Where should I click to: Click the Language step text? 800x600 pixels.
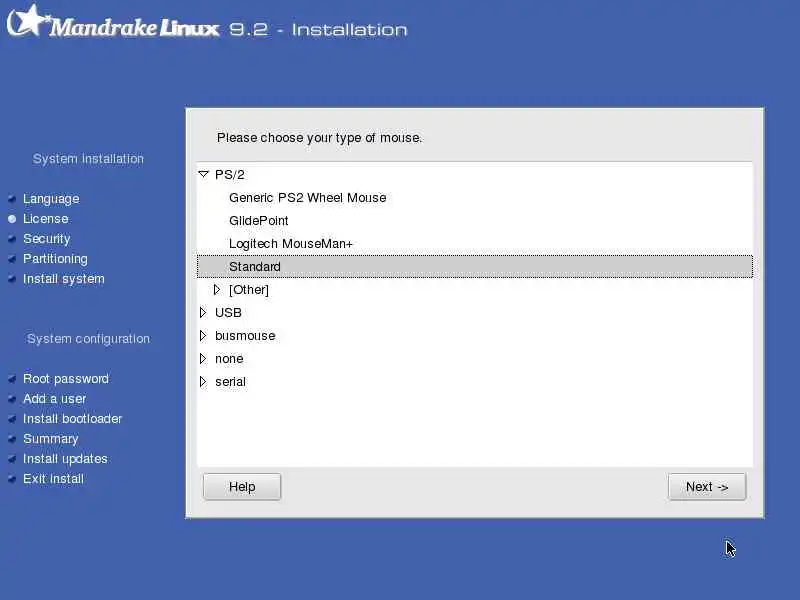pos(51,199)
